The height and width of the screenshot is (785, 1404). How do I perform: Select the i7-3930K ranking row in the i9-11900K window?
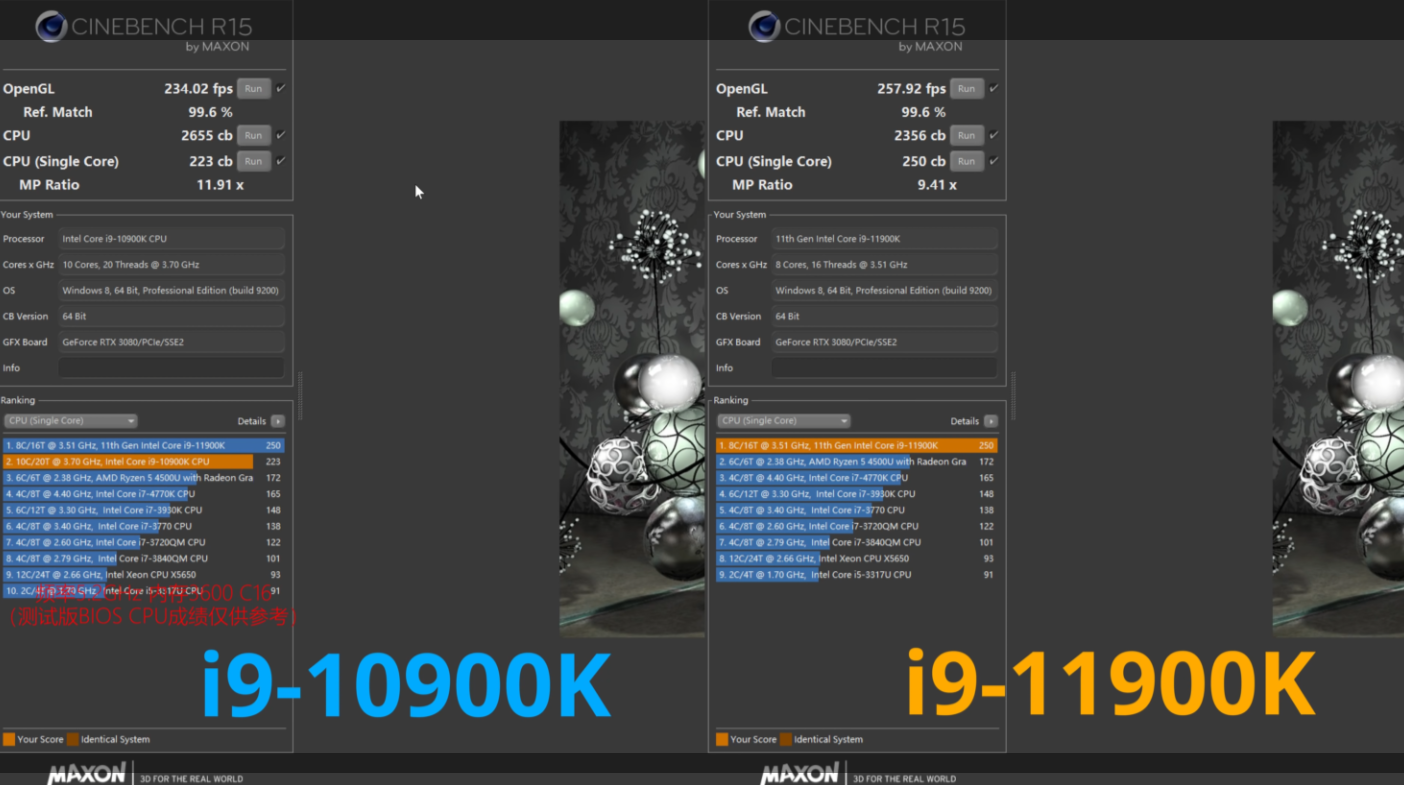tap(857, 494)
